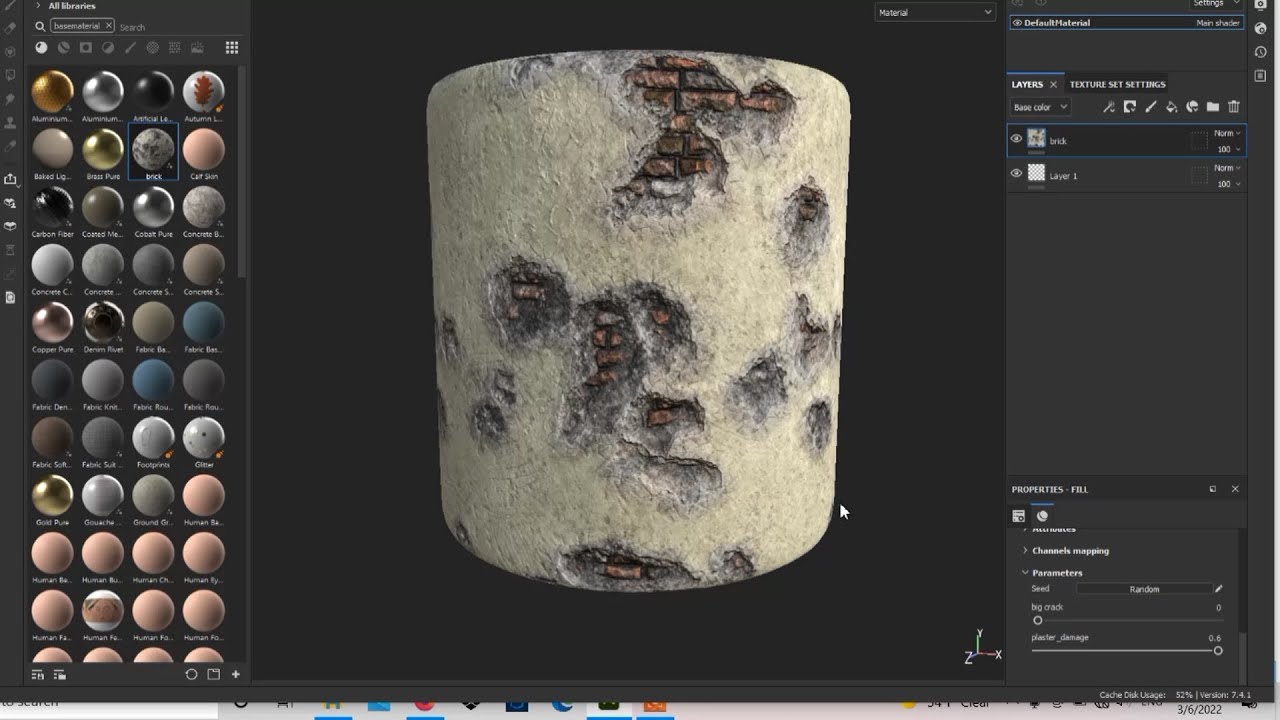Click the add mask icon in Layers toolbar
Screen dimensions: 1280x720
pos(1130,107)
